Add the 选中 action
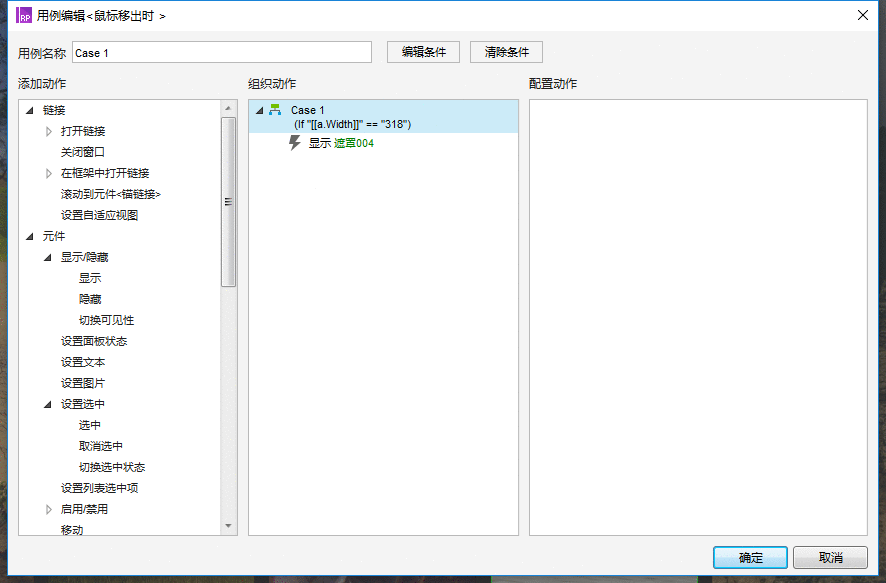The height and width of the screenshot is (583, 886). click(90, 425)
